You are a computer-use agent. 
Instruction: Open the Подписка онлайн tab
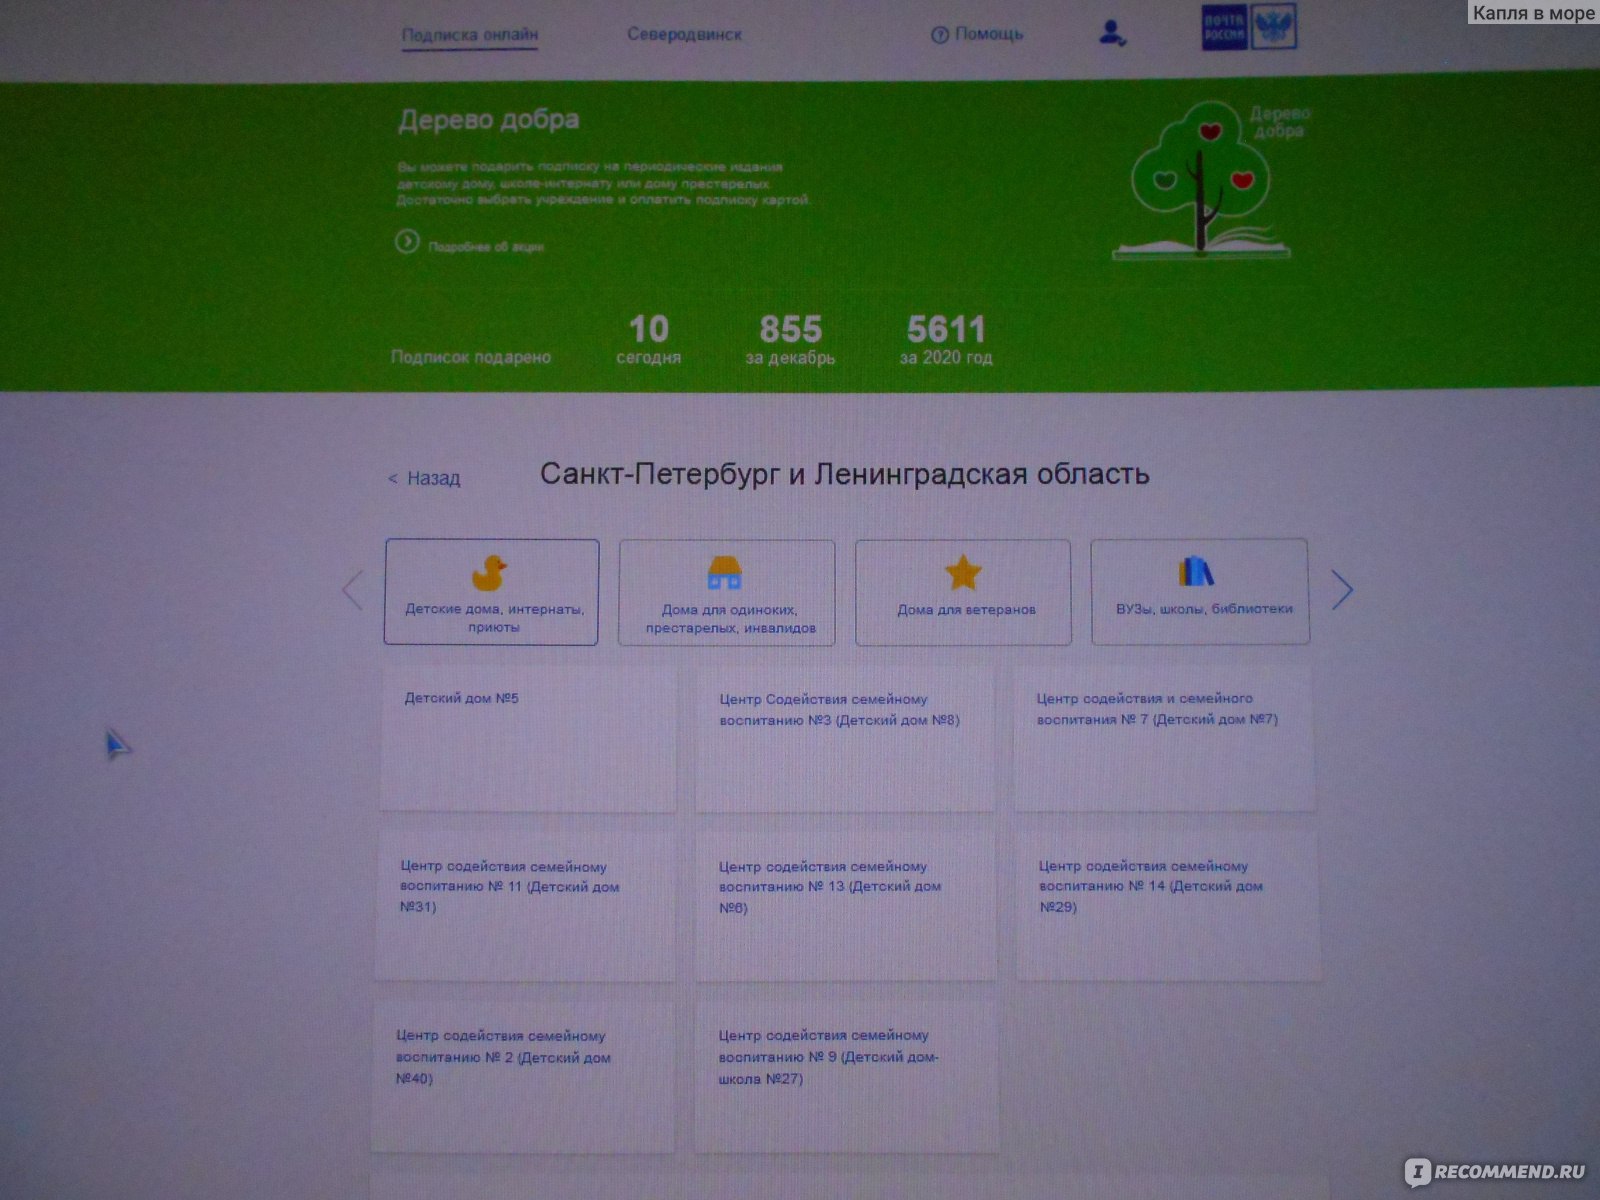pos(470,34)
